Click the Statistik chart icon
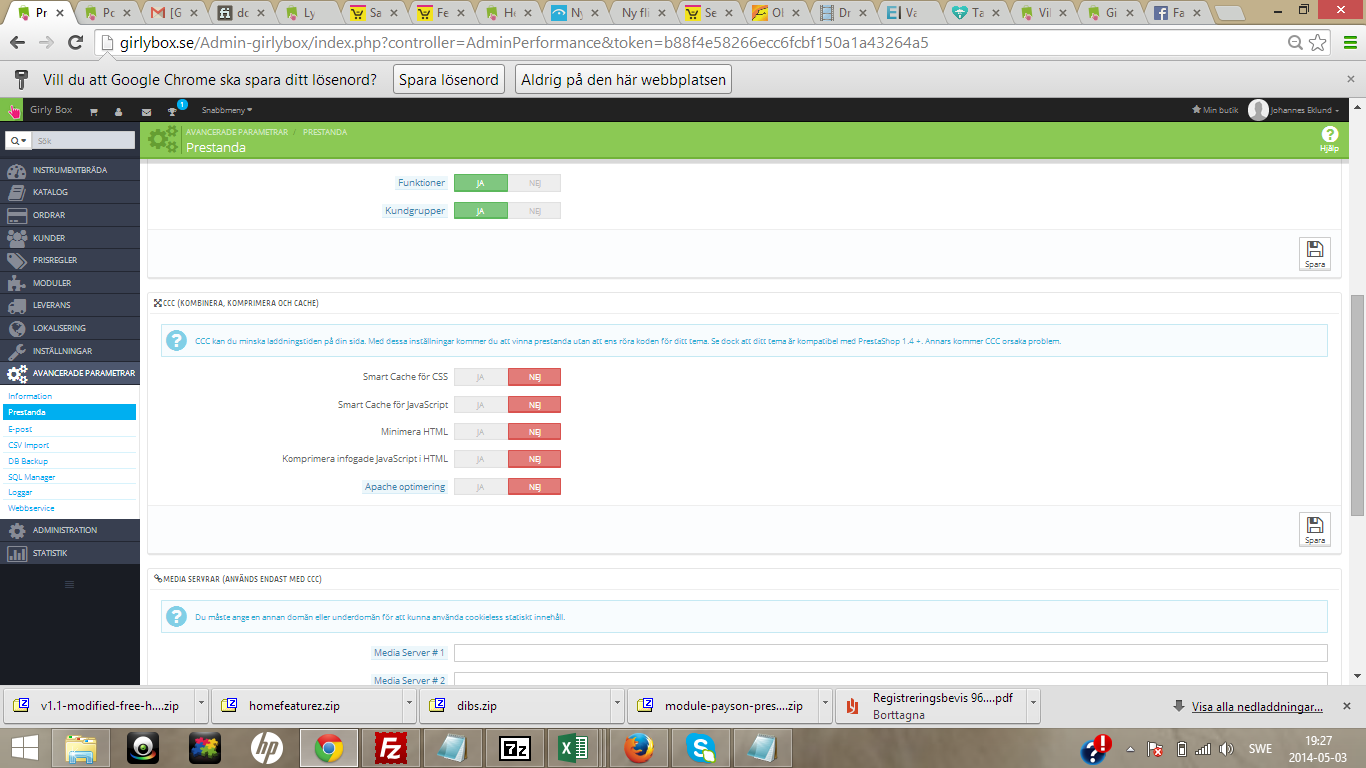Screen dimensions: 1366x768 point(17,553)
